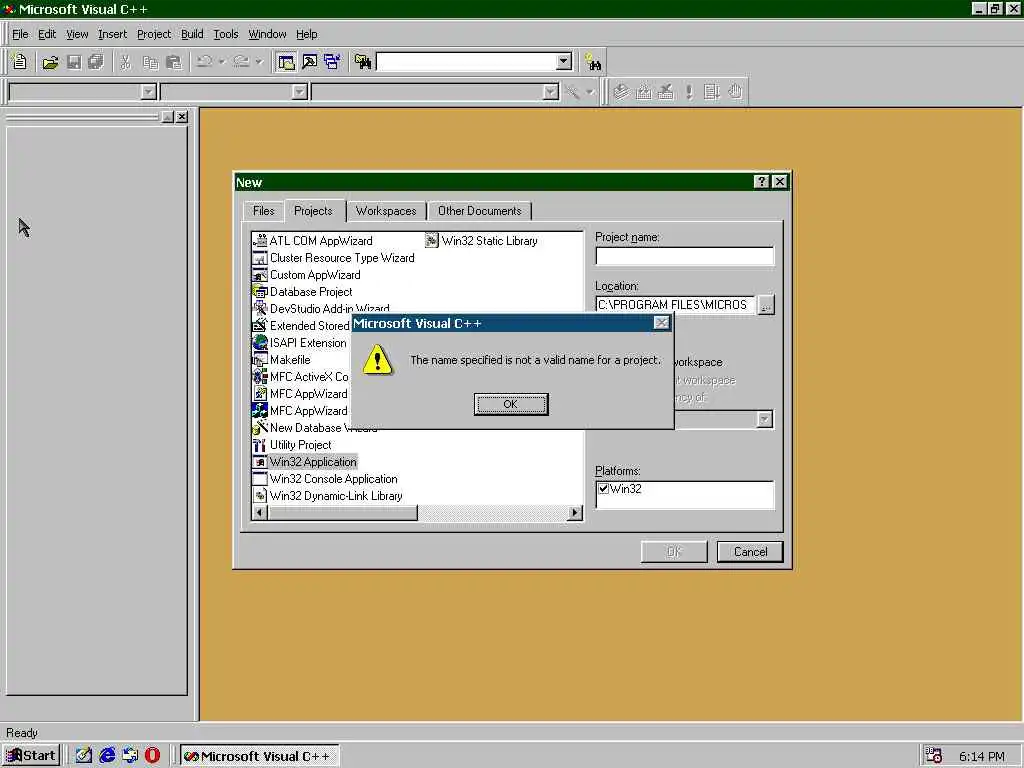Click the Compile toolbar icon
Viewport: 1024px width, 768px height.
(621, 92)
